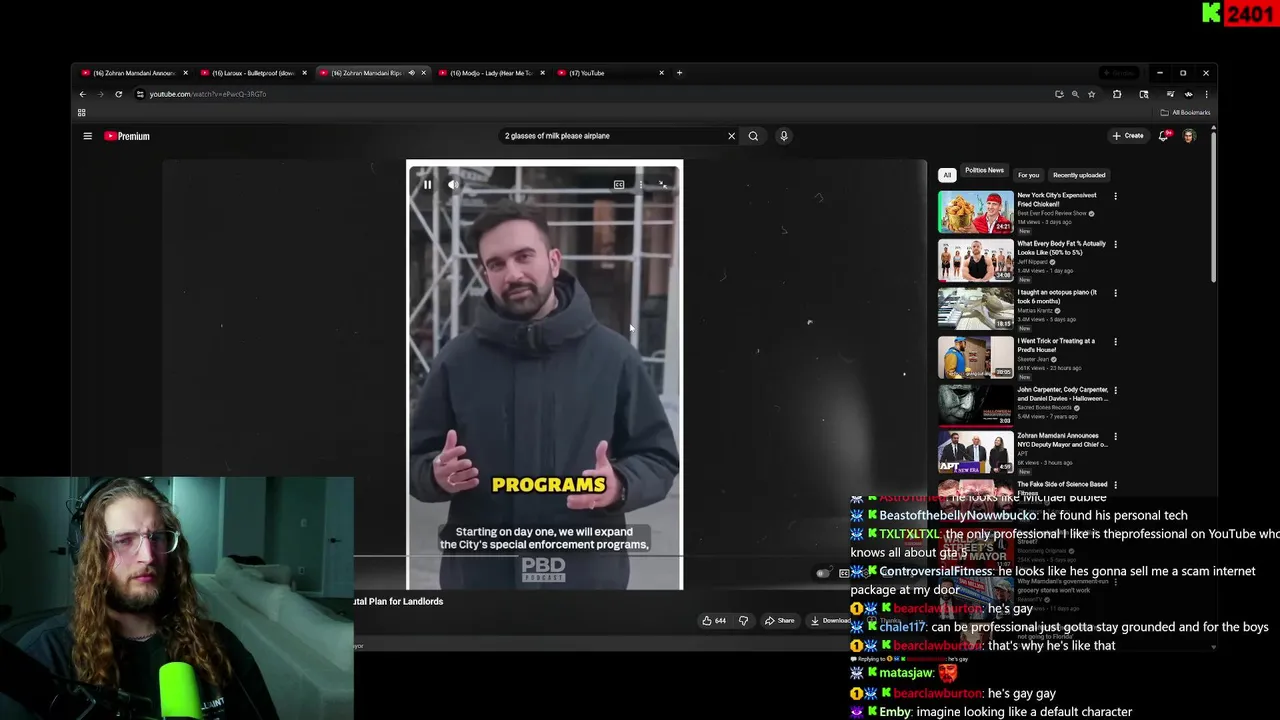Bookmark the page with the star icon
The height and width of the screenshot is (720, 1280).
point(1091,94)
